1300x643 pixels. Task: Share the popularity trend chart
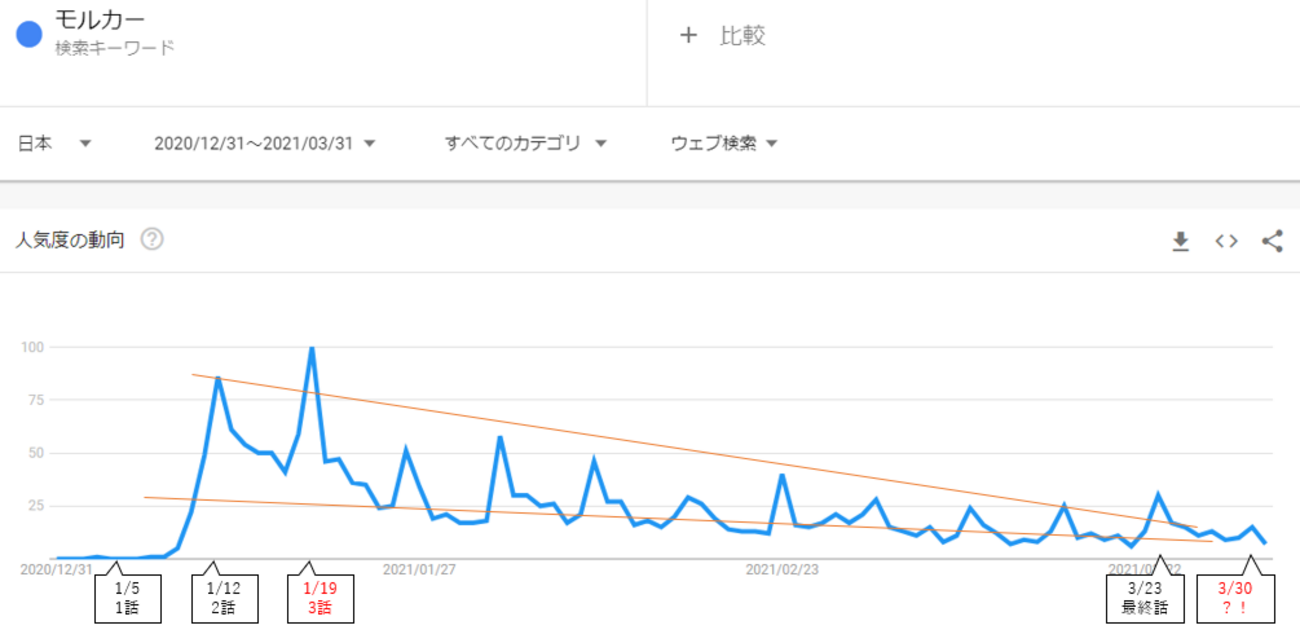[x=1272, y=241]
